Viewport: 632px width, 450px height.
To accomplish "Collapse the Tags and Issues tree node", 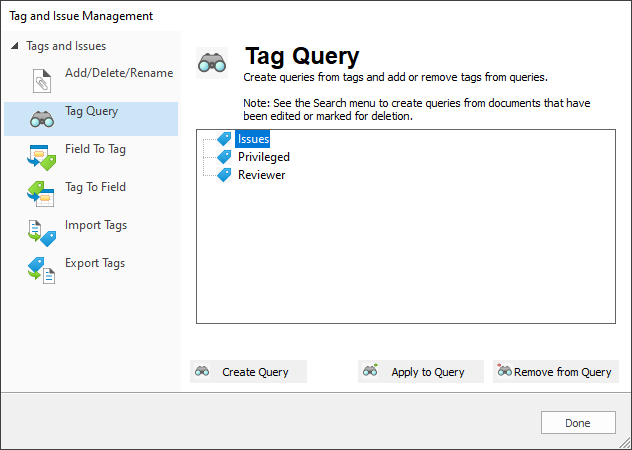I will point(15,46).
